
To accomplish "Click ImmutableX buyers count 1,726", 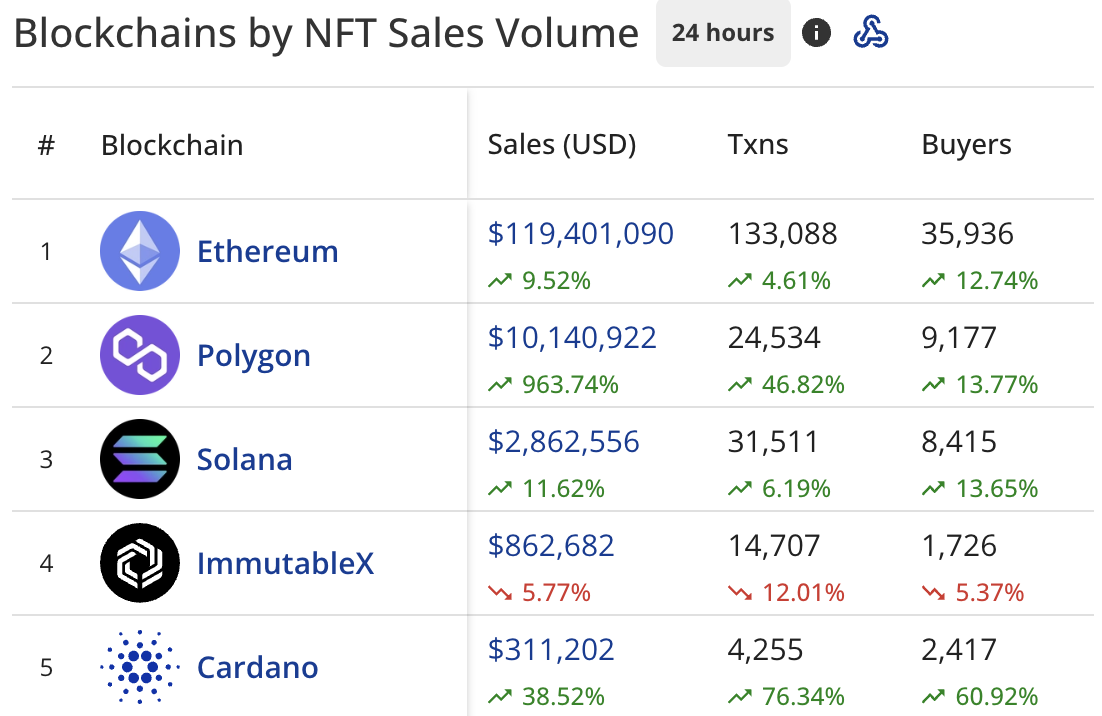I will point(959,546).
